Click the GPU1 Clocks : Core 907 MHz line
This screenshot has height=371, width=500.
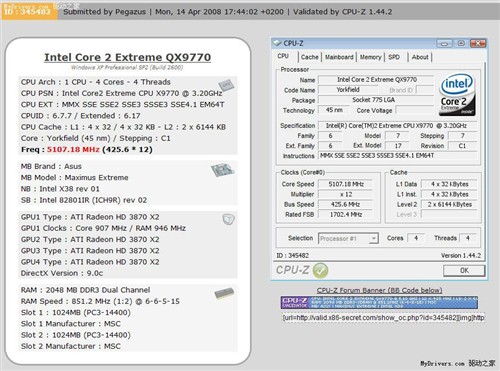(x=103, y=228)
